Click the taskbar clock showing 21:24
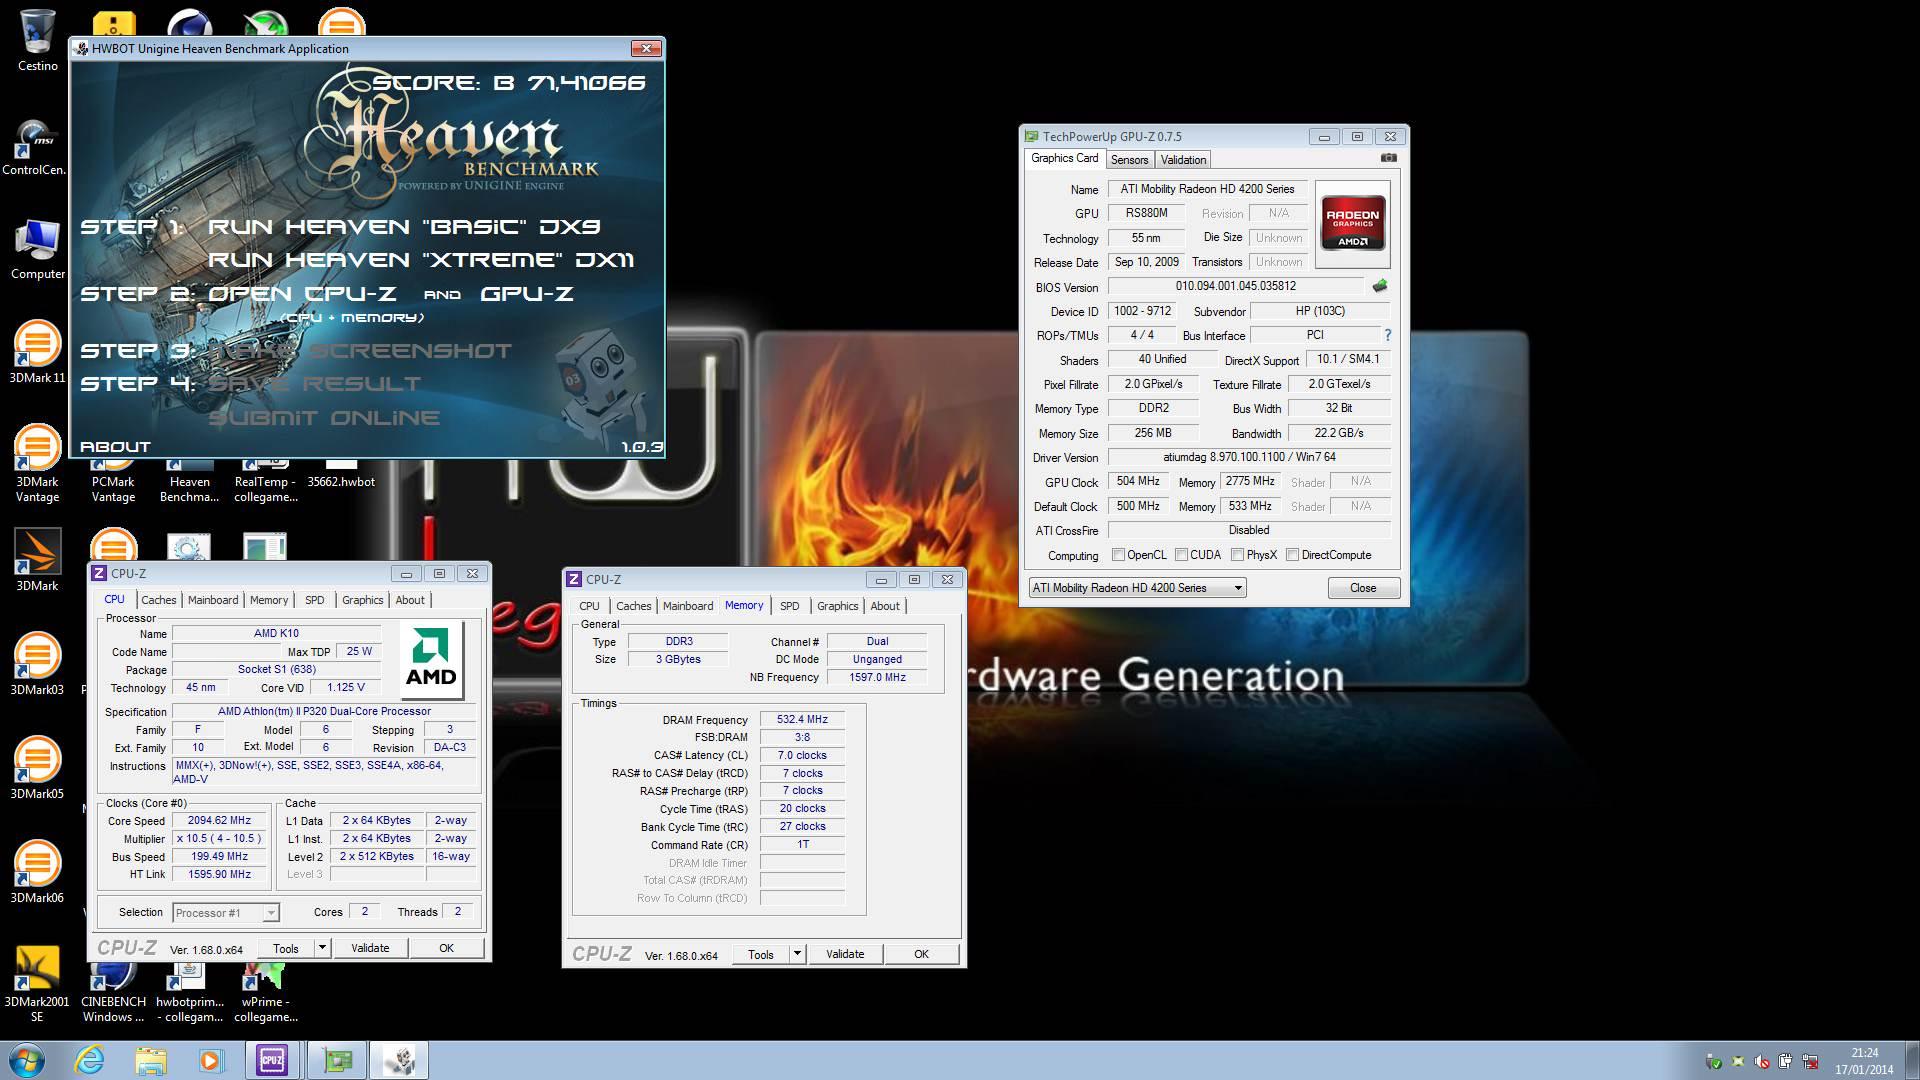The image size is (1920, 1080). point(1864,1061)
